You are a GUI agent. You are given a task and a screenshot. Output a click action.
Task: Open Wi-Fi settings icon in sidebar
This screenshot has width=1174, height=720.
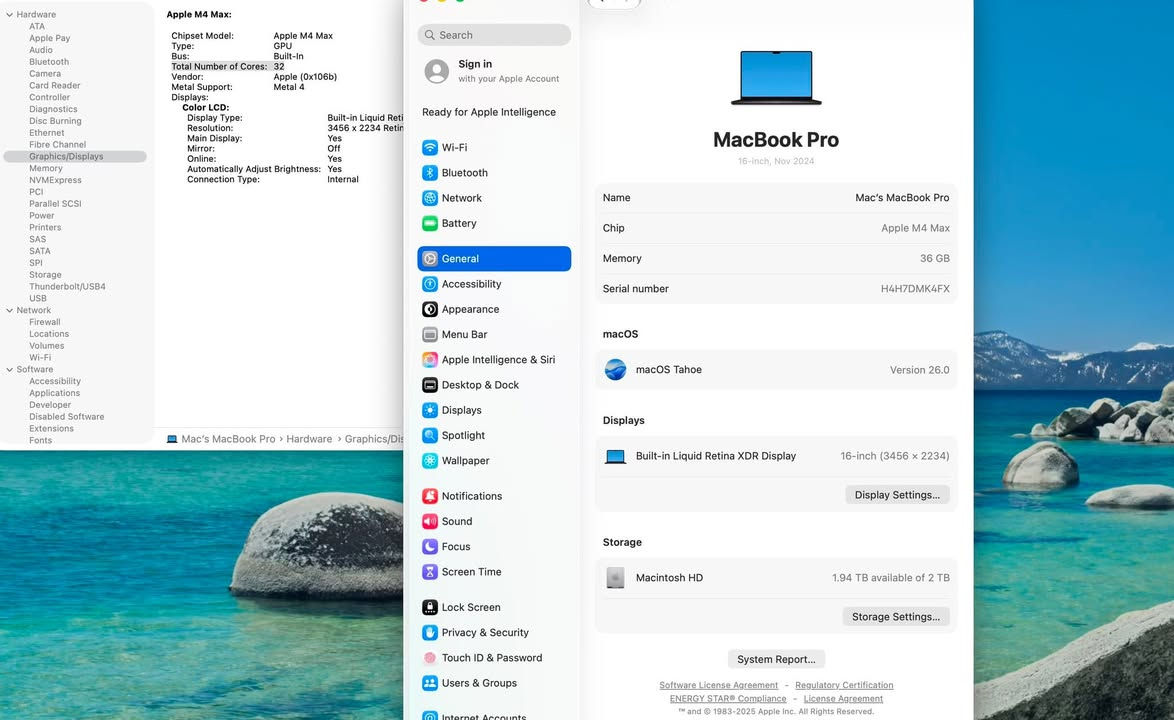(x=430, y=147)
